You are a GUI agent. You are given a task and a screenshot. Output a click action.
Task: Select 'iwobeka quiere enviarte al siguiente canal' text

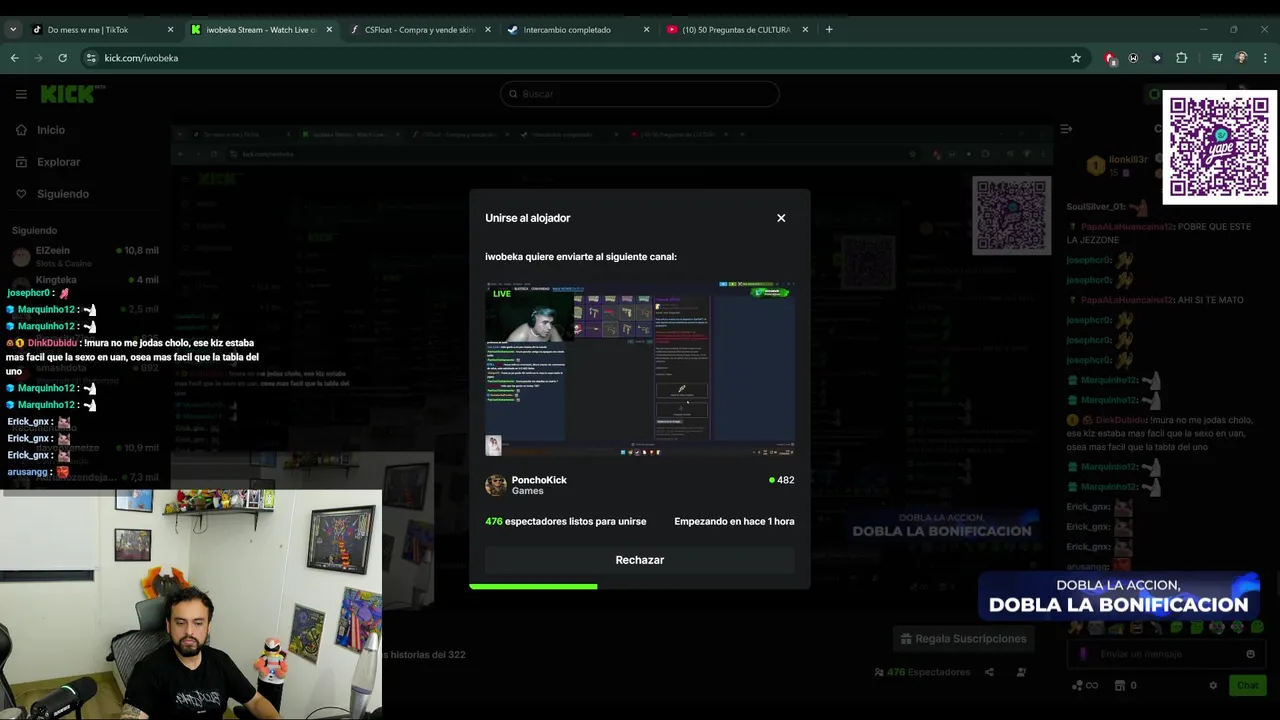click(581, 257)
